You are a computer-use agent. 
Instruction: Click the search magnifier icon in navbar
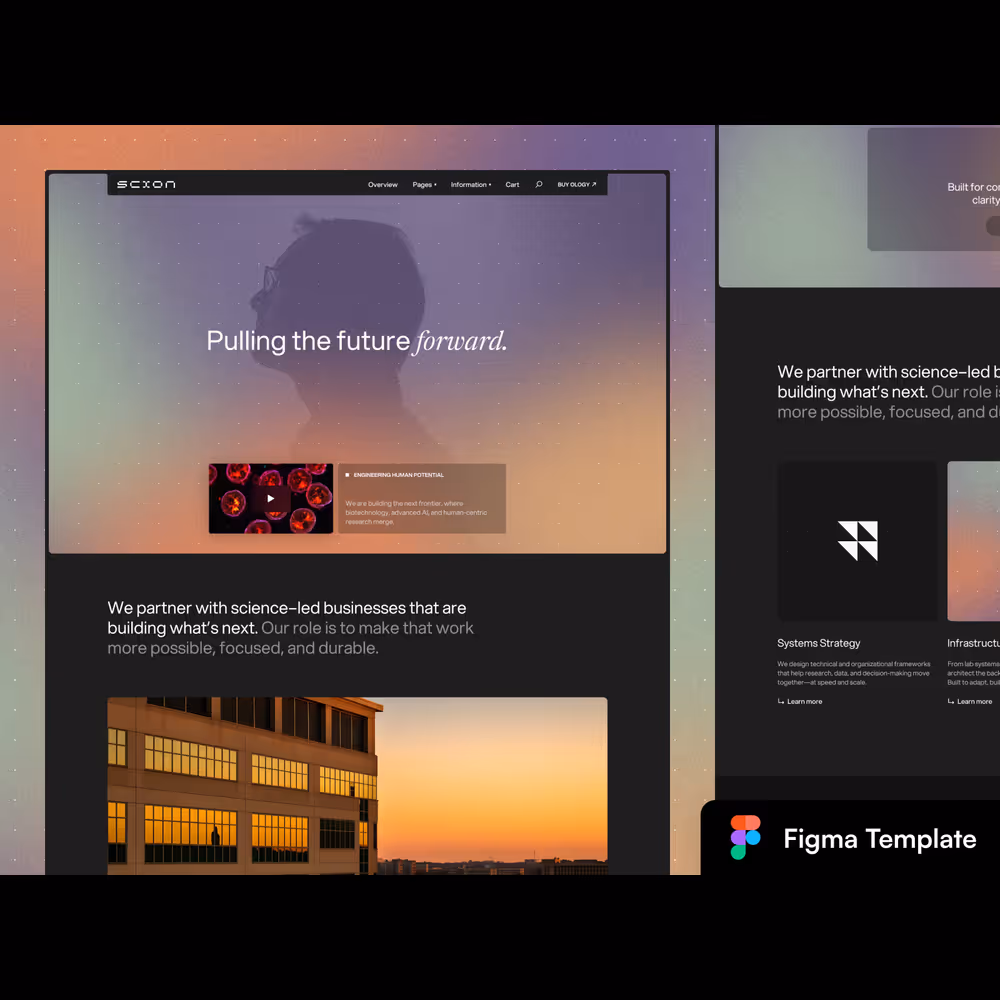click(539, 184)
